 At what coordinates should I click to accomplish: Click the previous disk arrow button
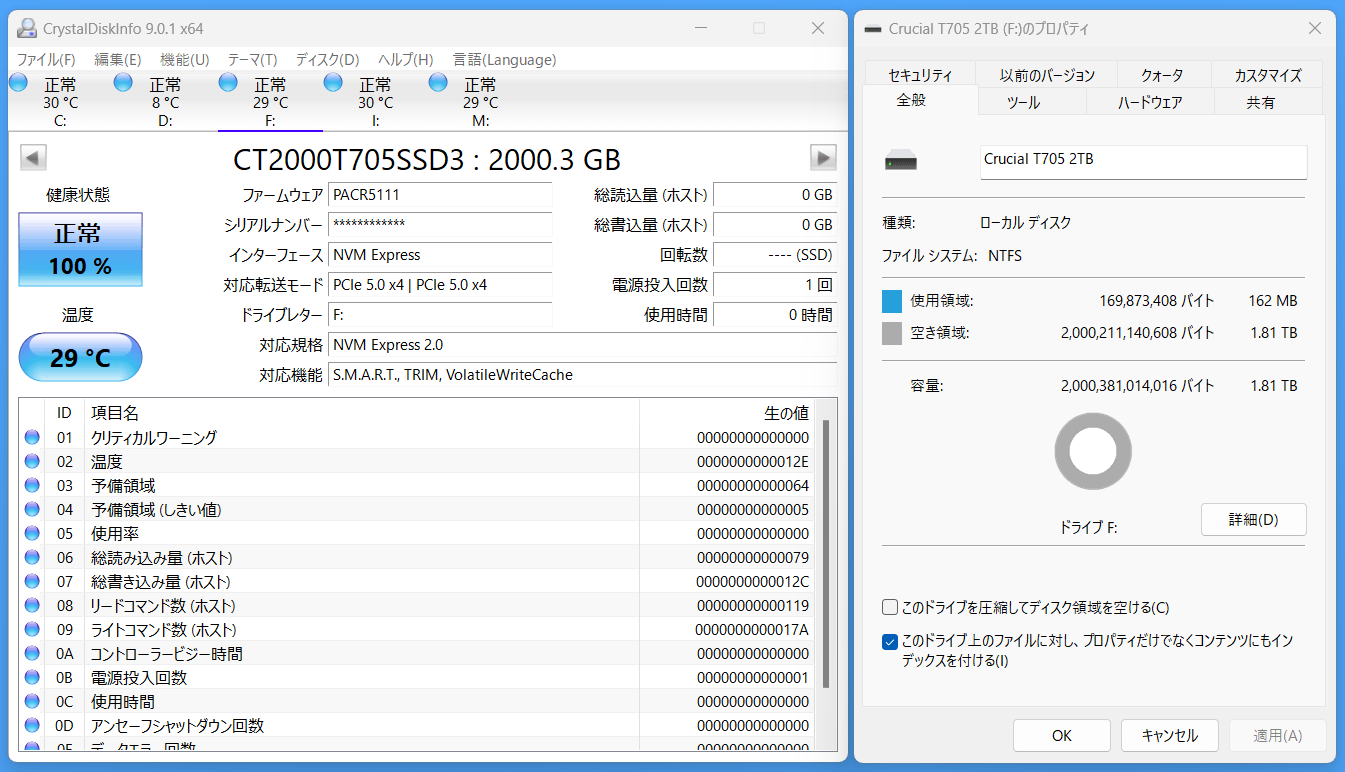(33, 158)
